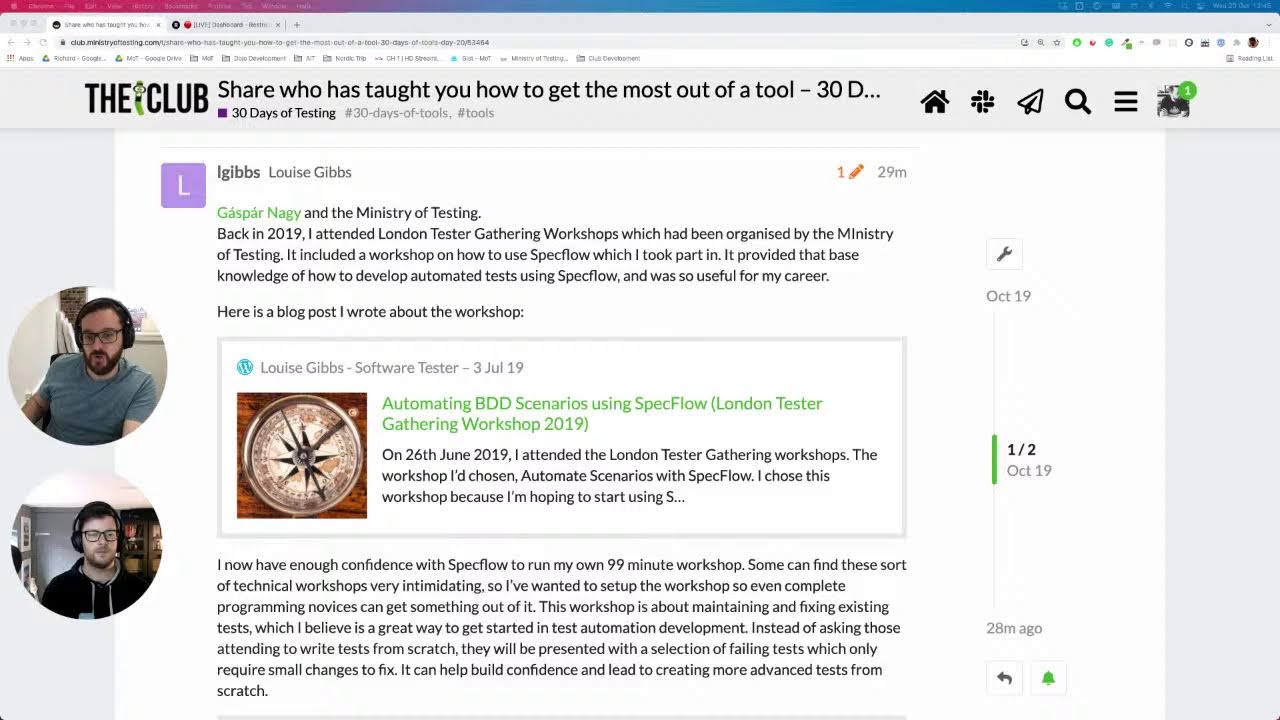
Task: Click the orange edit pencil icon
Action: (x=855, y=172)
